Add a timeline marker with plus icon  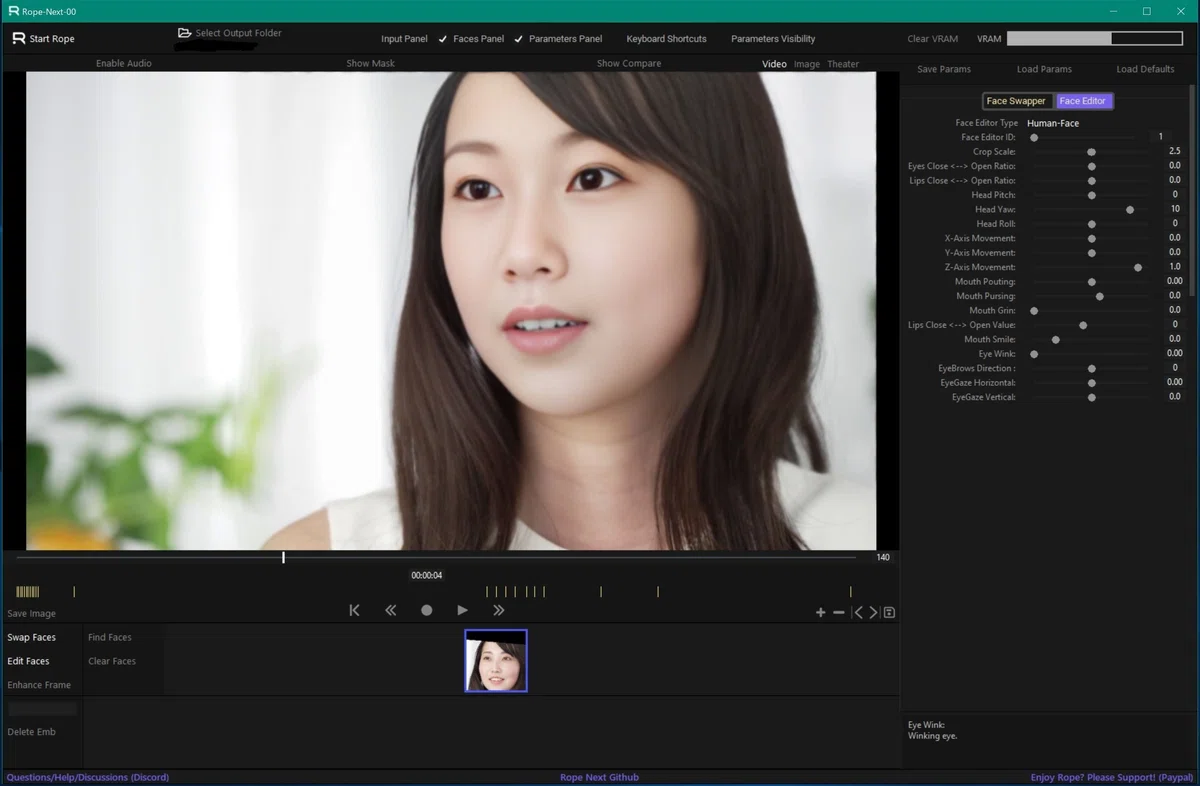coord(821,613)
